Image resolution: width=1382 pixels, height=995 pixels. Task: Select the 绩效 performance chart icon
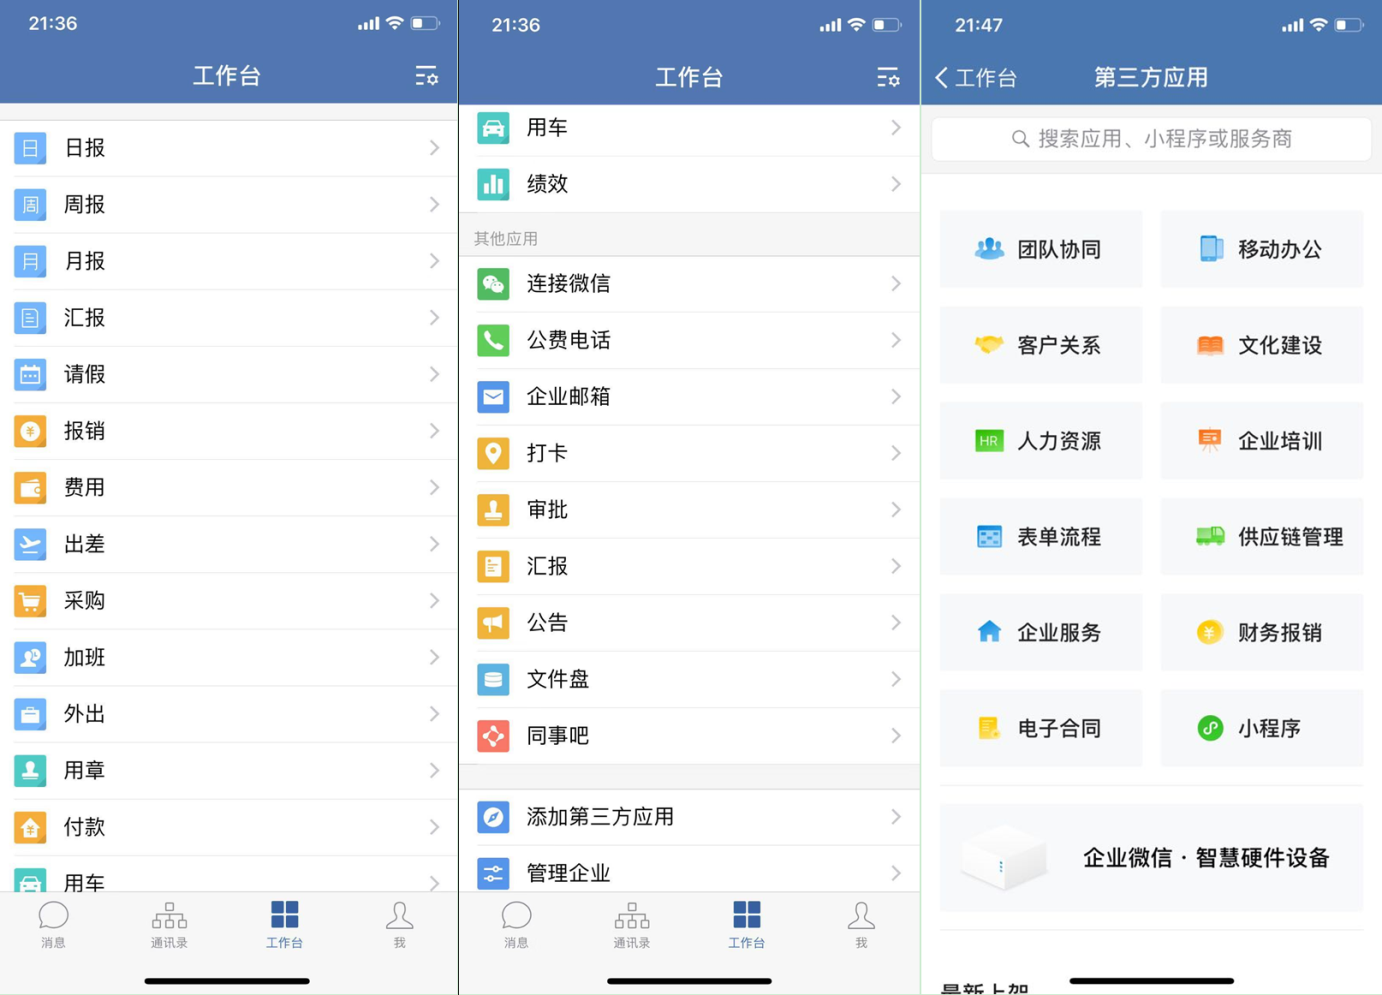point(494,184)
